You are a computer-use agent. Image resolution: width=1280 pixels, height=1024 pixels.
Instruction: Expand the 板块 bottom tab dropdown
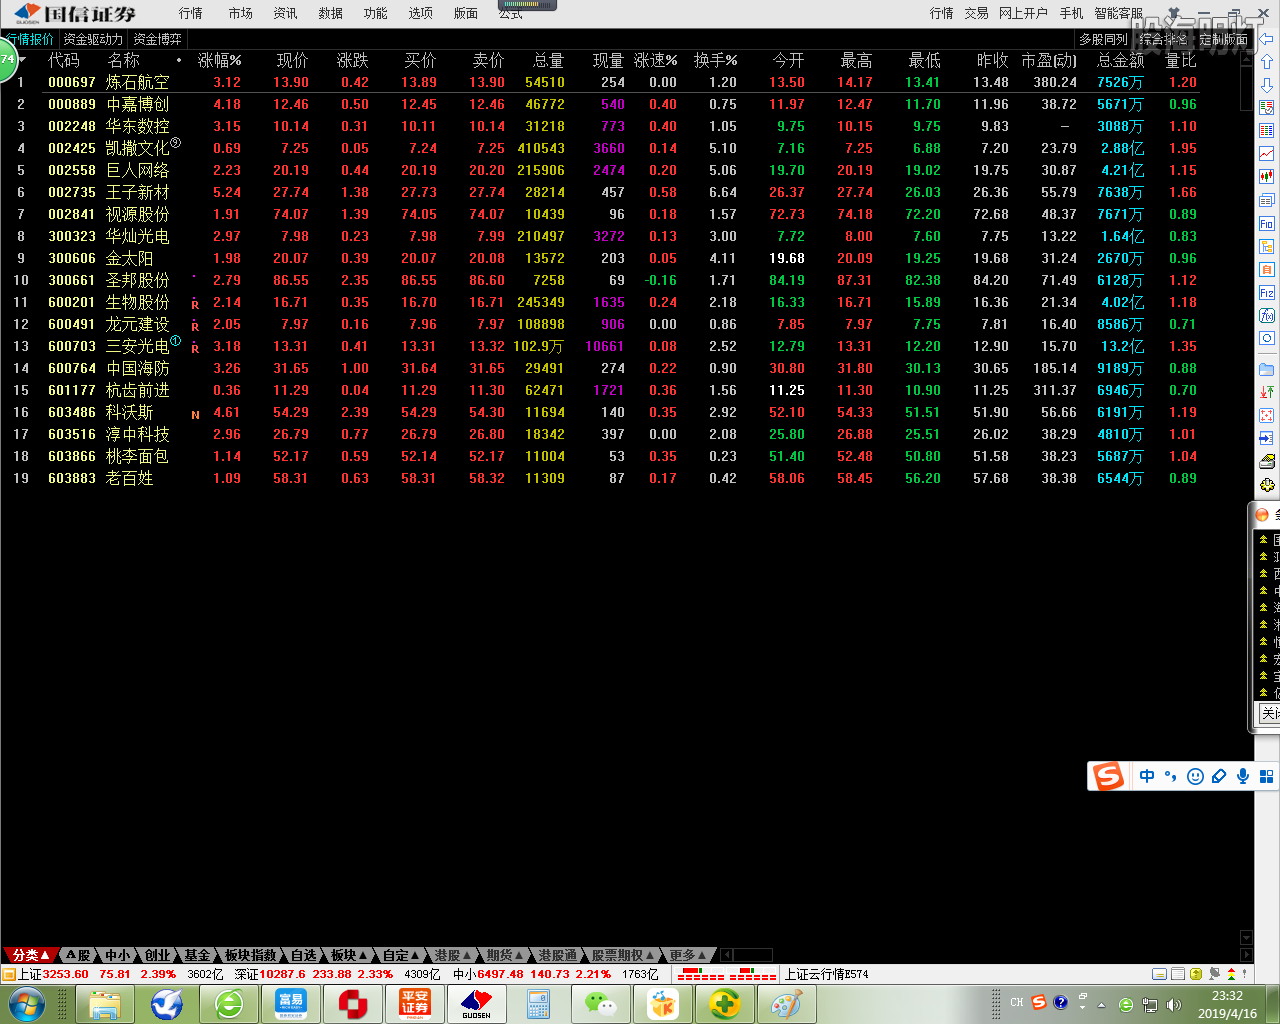tap(349, 955)
